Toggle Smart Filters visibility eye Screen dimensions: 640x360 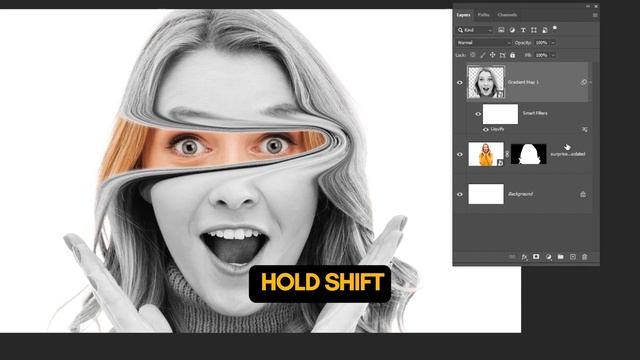pos(478,114)
